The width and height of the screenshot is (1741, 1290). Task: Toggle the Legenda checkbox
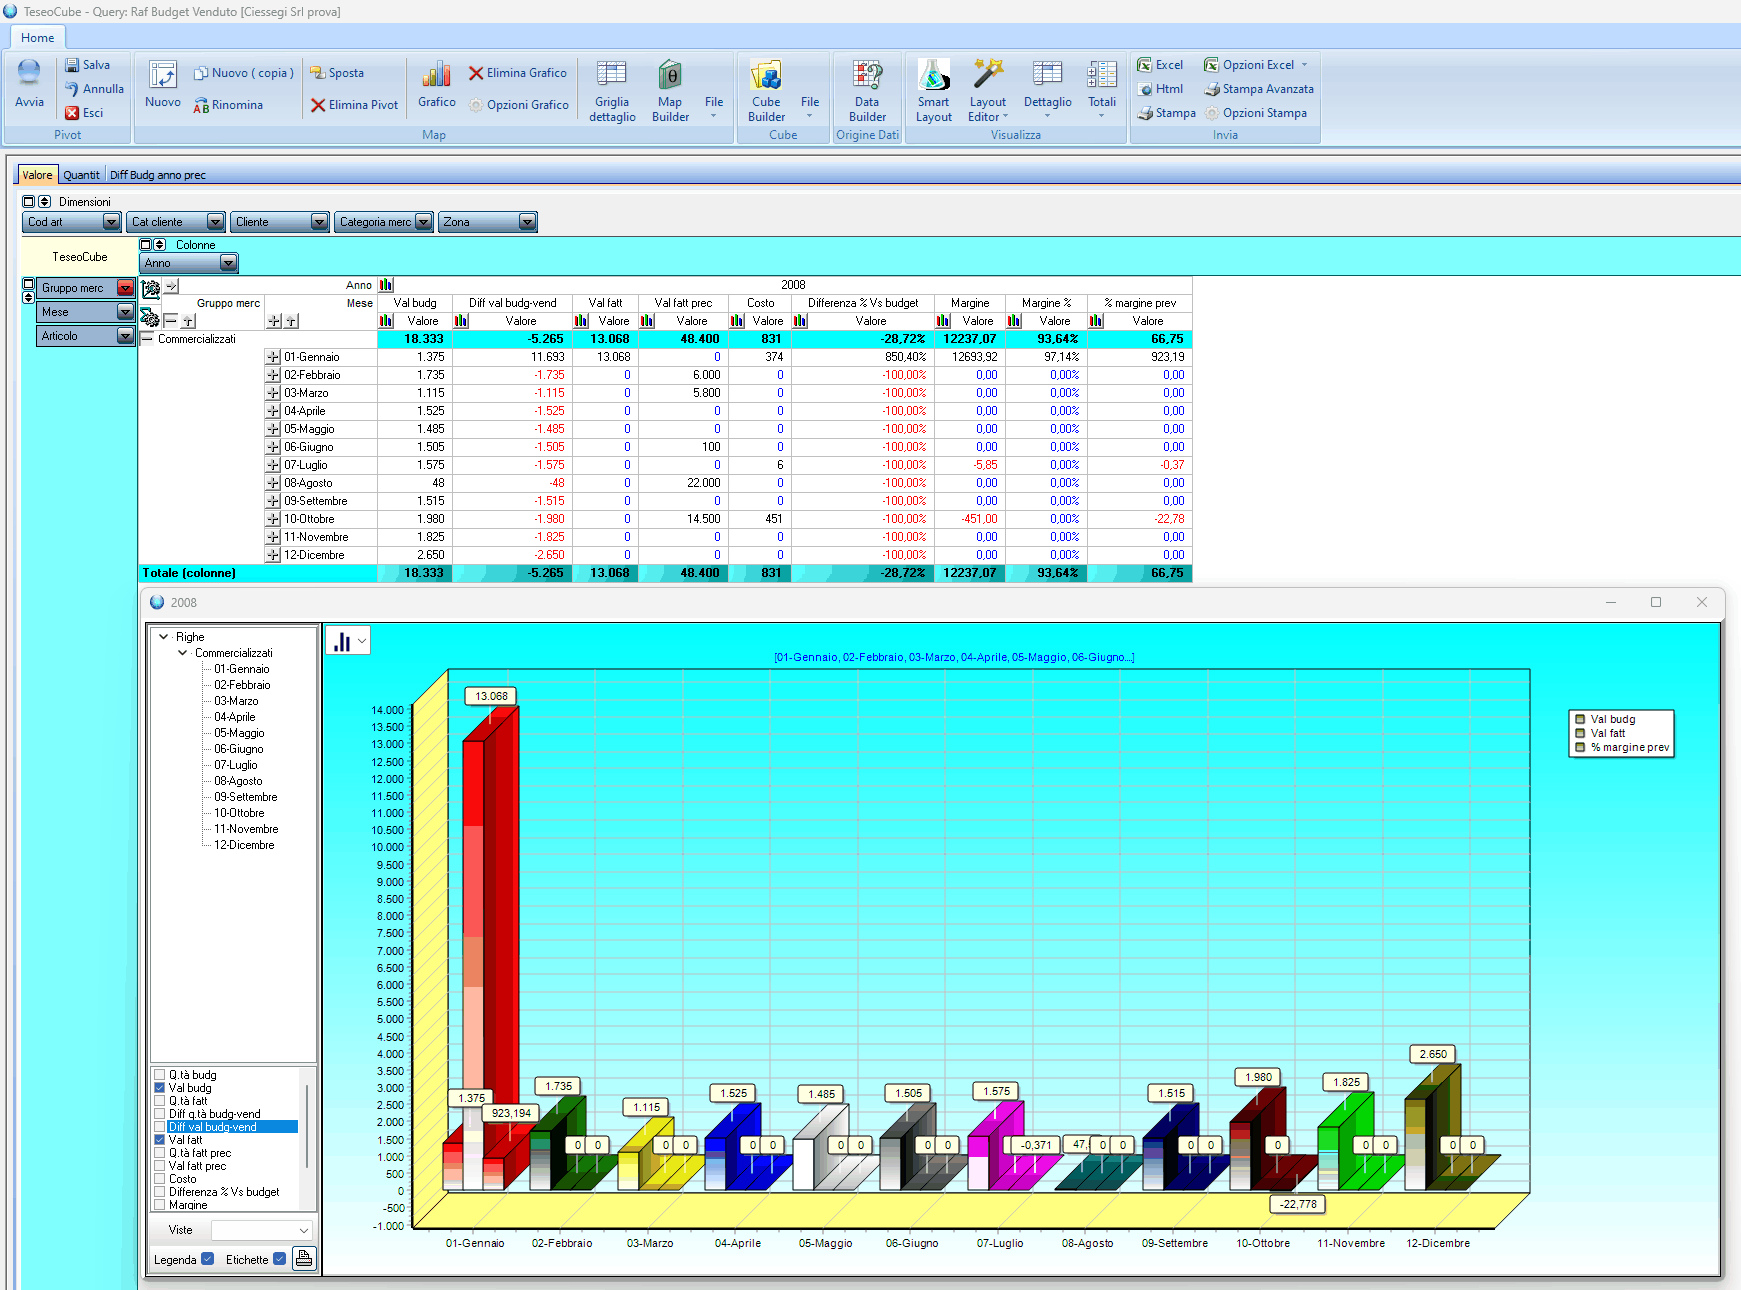(x=208, y=1259)
